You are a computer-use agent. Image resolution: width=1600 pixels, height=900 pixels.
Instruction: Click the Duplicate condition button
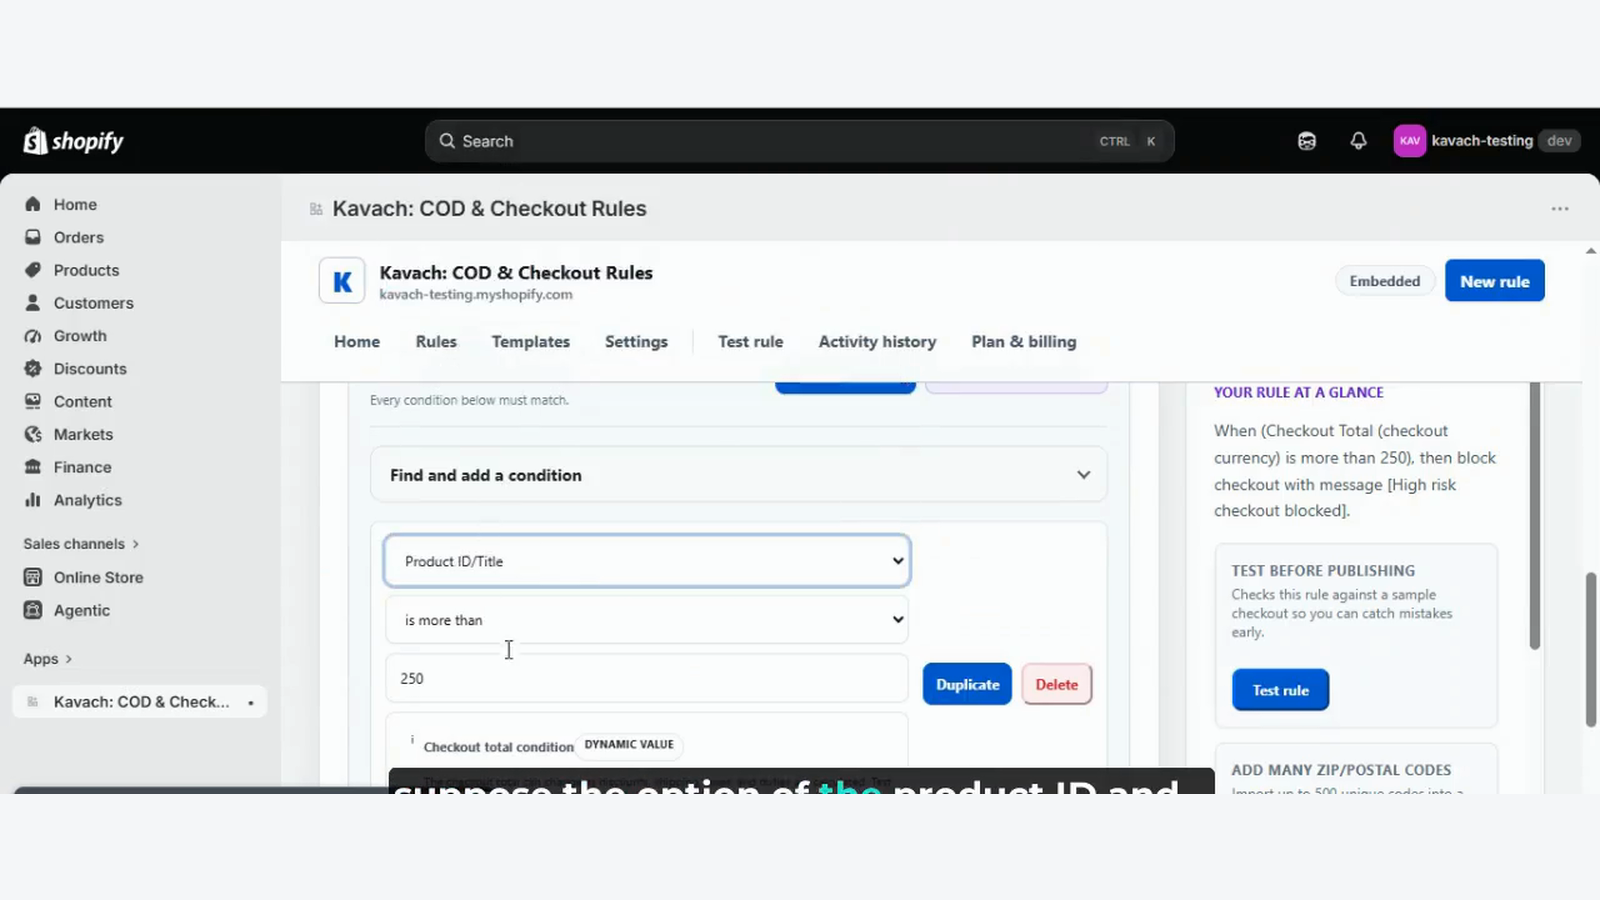(x=967, y=684)
